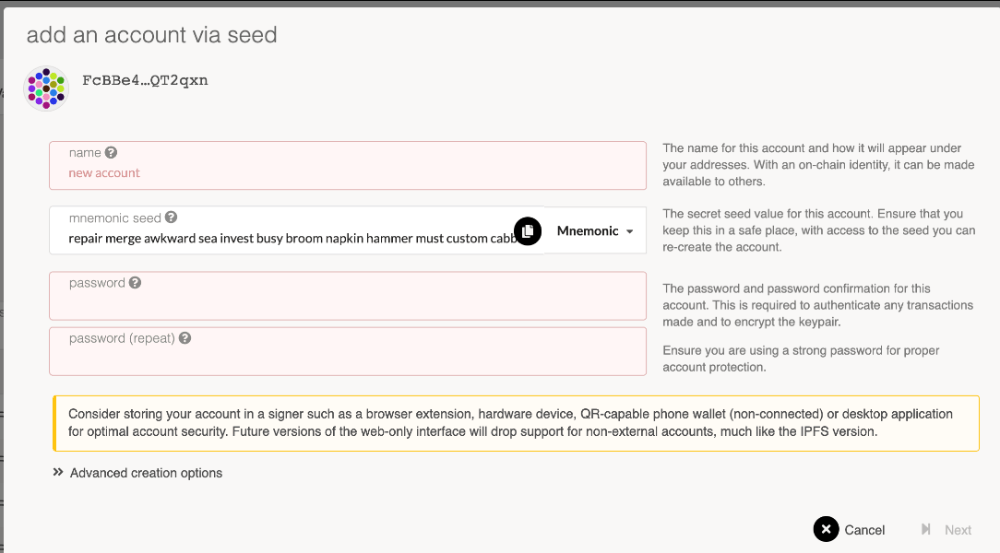Click the double chevron before Advanced creation options
1000x553 pixels.
click(58, 472)
